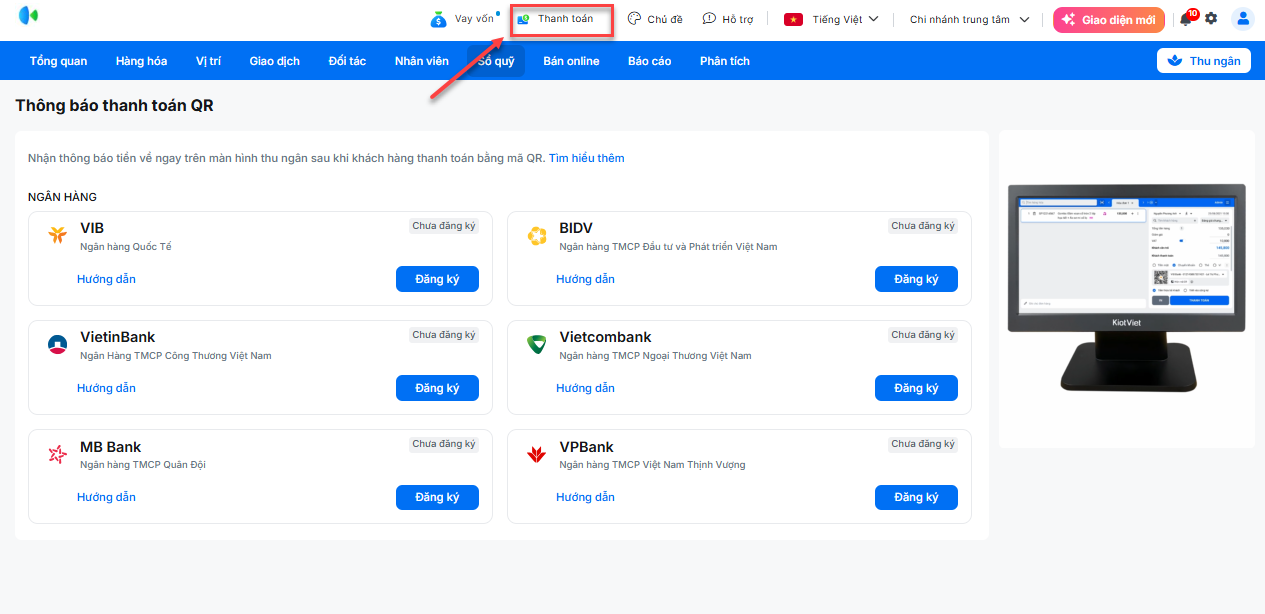The height and width of the screenshot is (614, 1265).
Task: Open the Hàng hóa menu
Action: pos(141,61)
